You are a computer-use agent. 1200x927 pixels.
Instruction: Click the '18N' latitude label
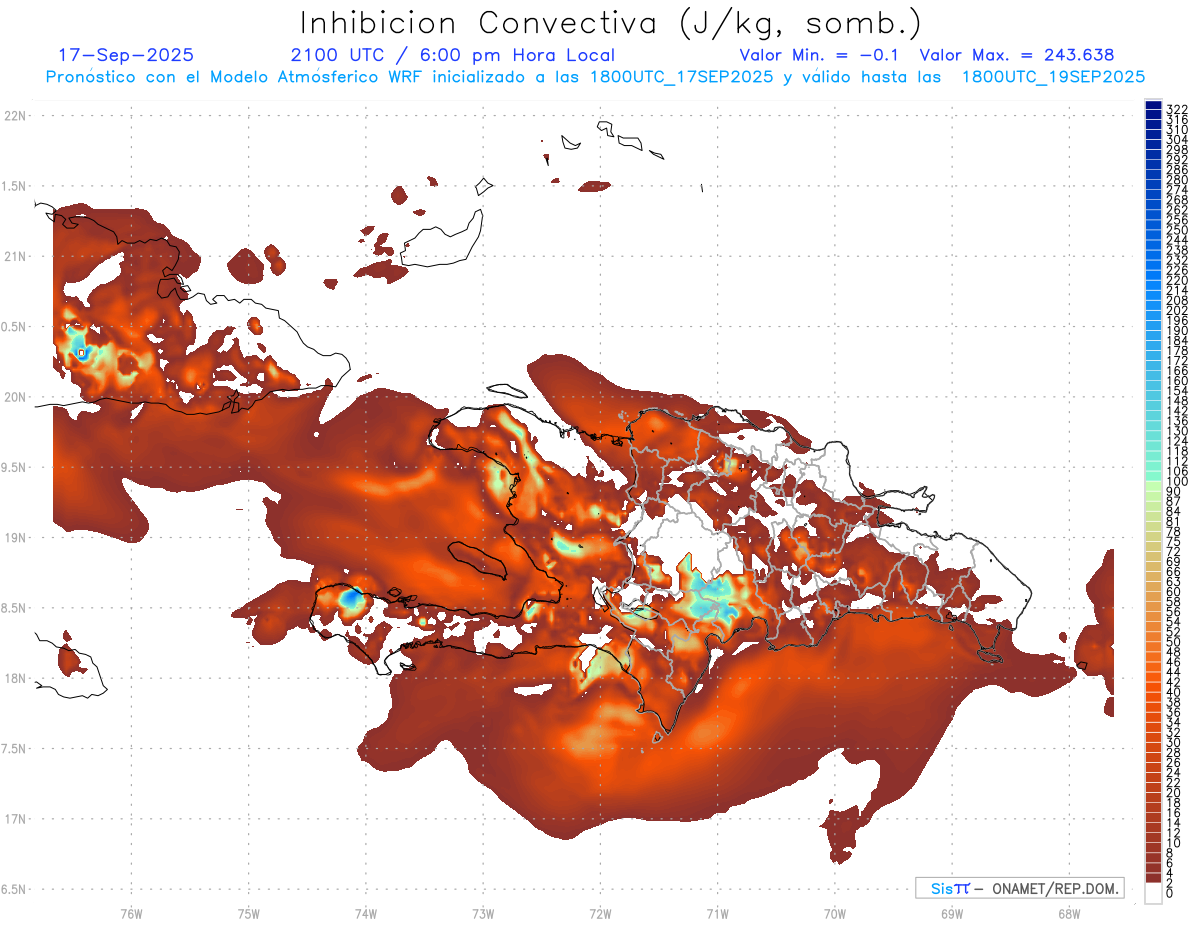click(x=14, y=678)
